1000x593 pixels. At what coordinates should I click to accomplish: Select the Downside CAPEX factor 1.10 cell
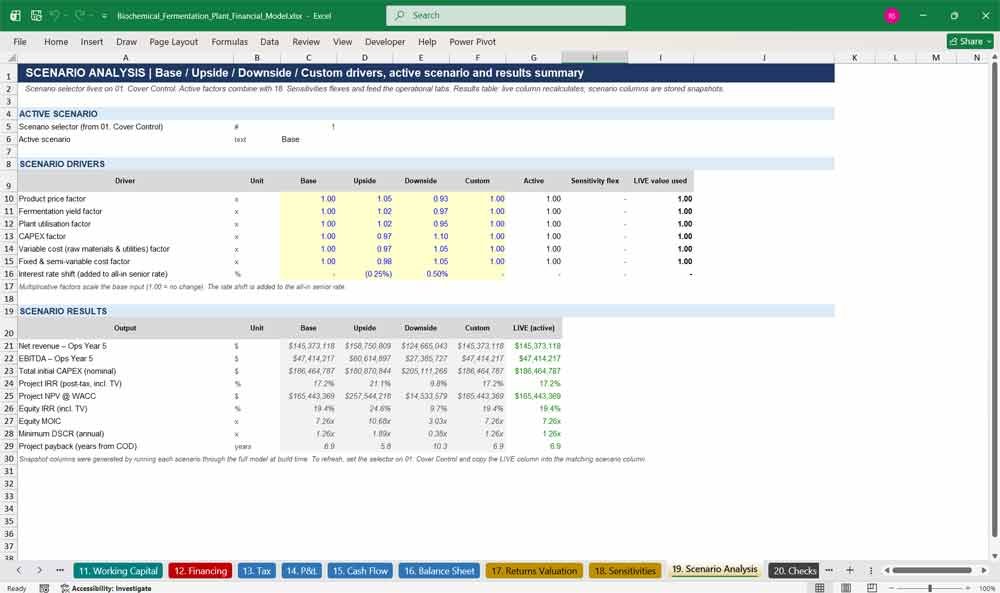click(x=421, y=237)
